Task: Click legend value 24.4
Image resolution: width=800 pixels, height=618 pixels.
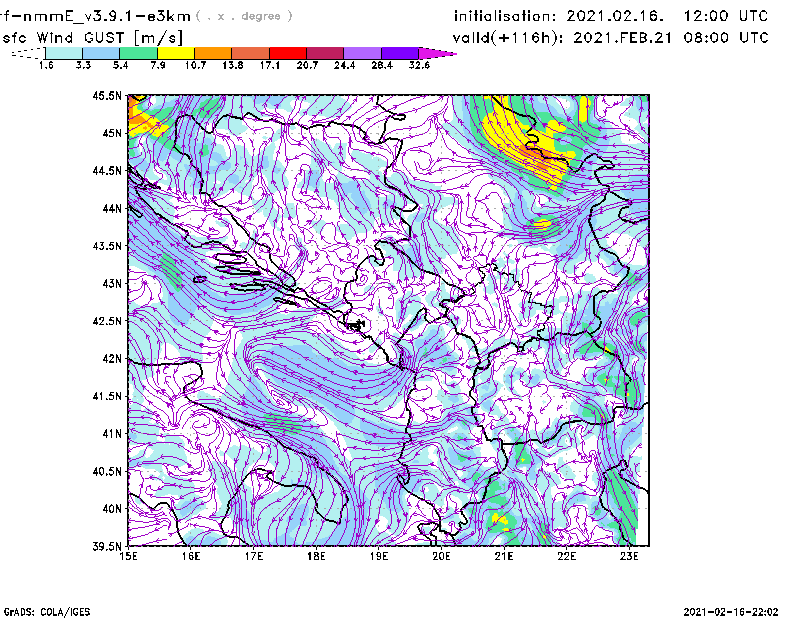Action: click(344, 65)
